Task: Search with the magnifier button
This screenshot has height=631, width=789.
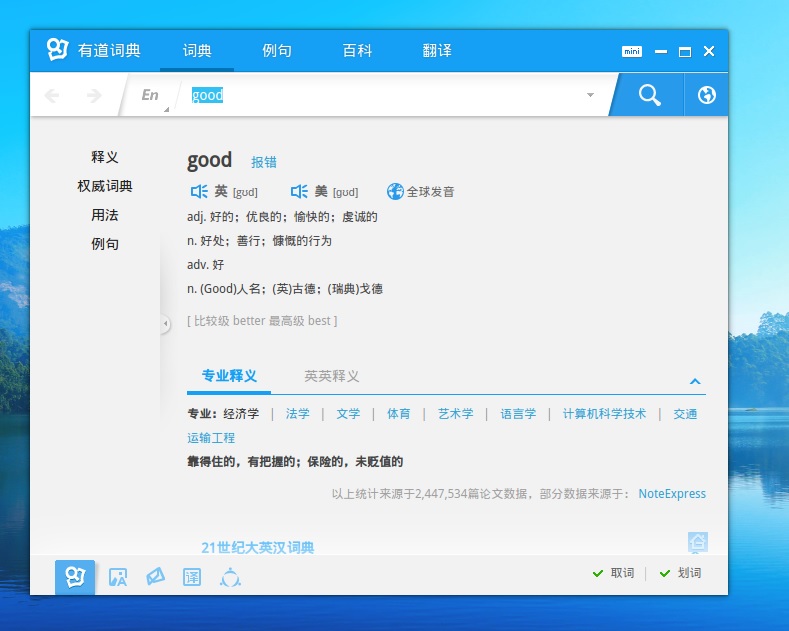Action: (649, 95)
